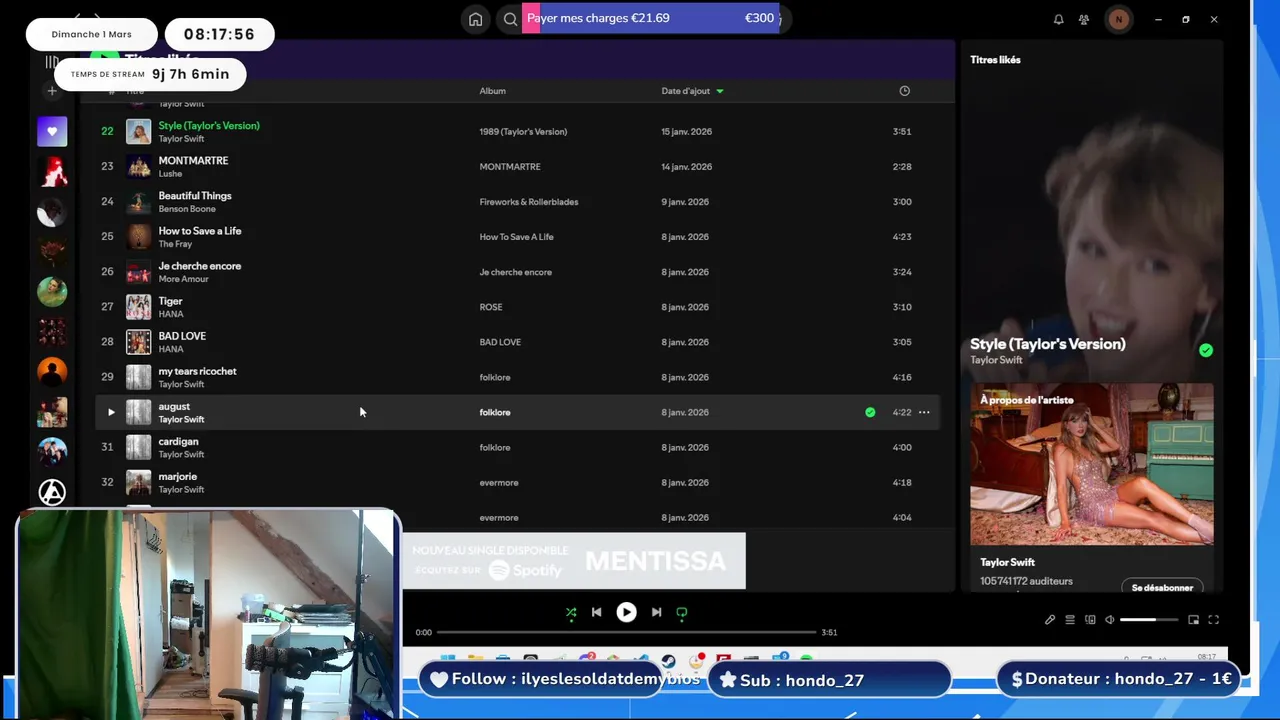Select the track 'Je cherche encore' title
1280x720 pixels.
pyautogui.click(x=200, y=266)
